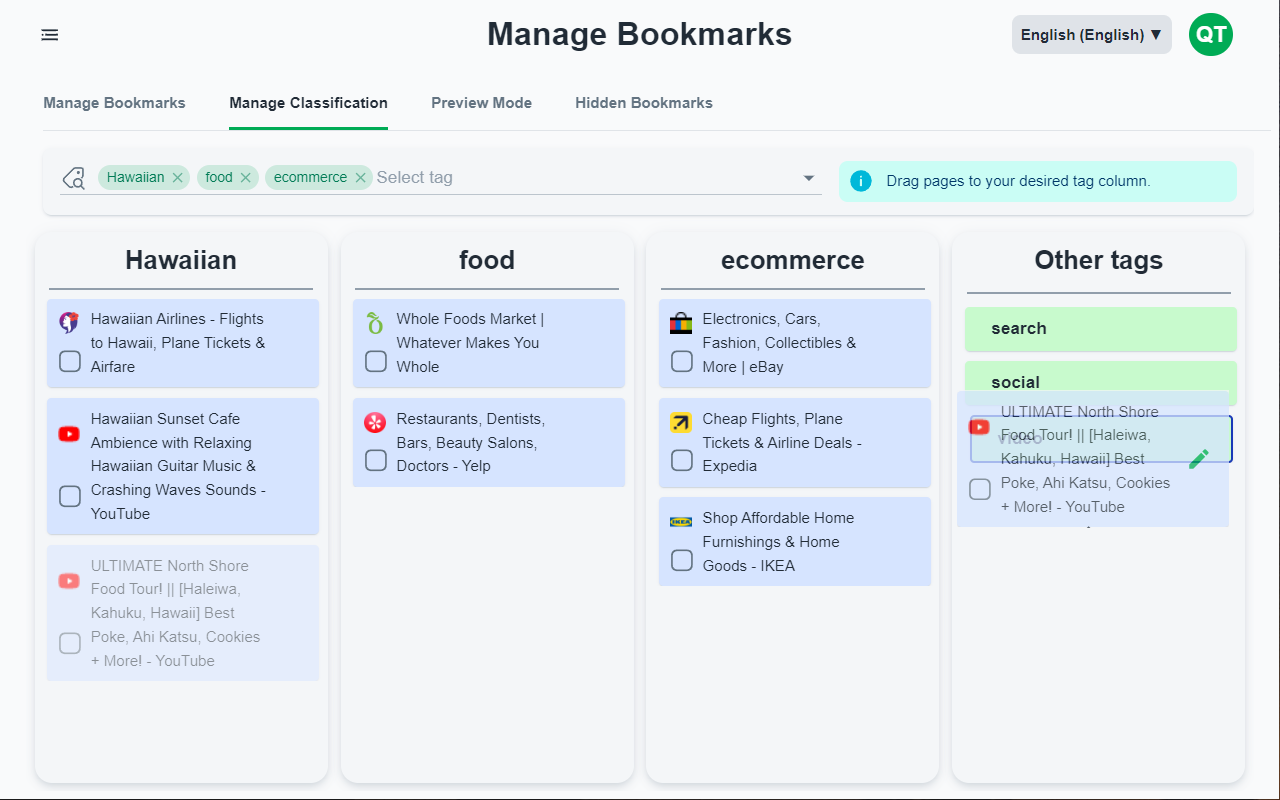Click the tag search icon

point(74,178)
